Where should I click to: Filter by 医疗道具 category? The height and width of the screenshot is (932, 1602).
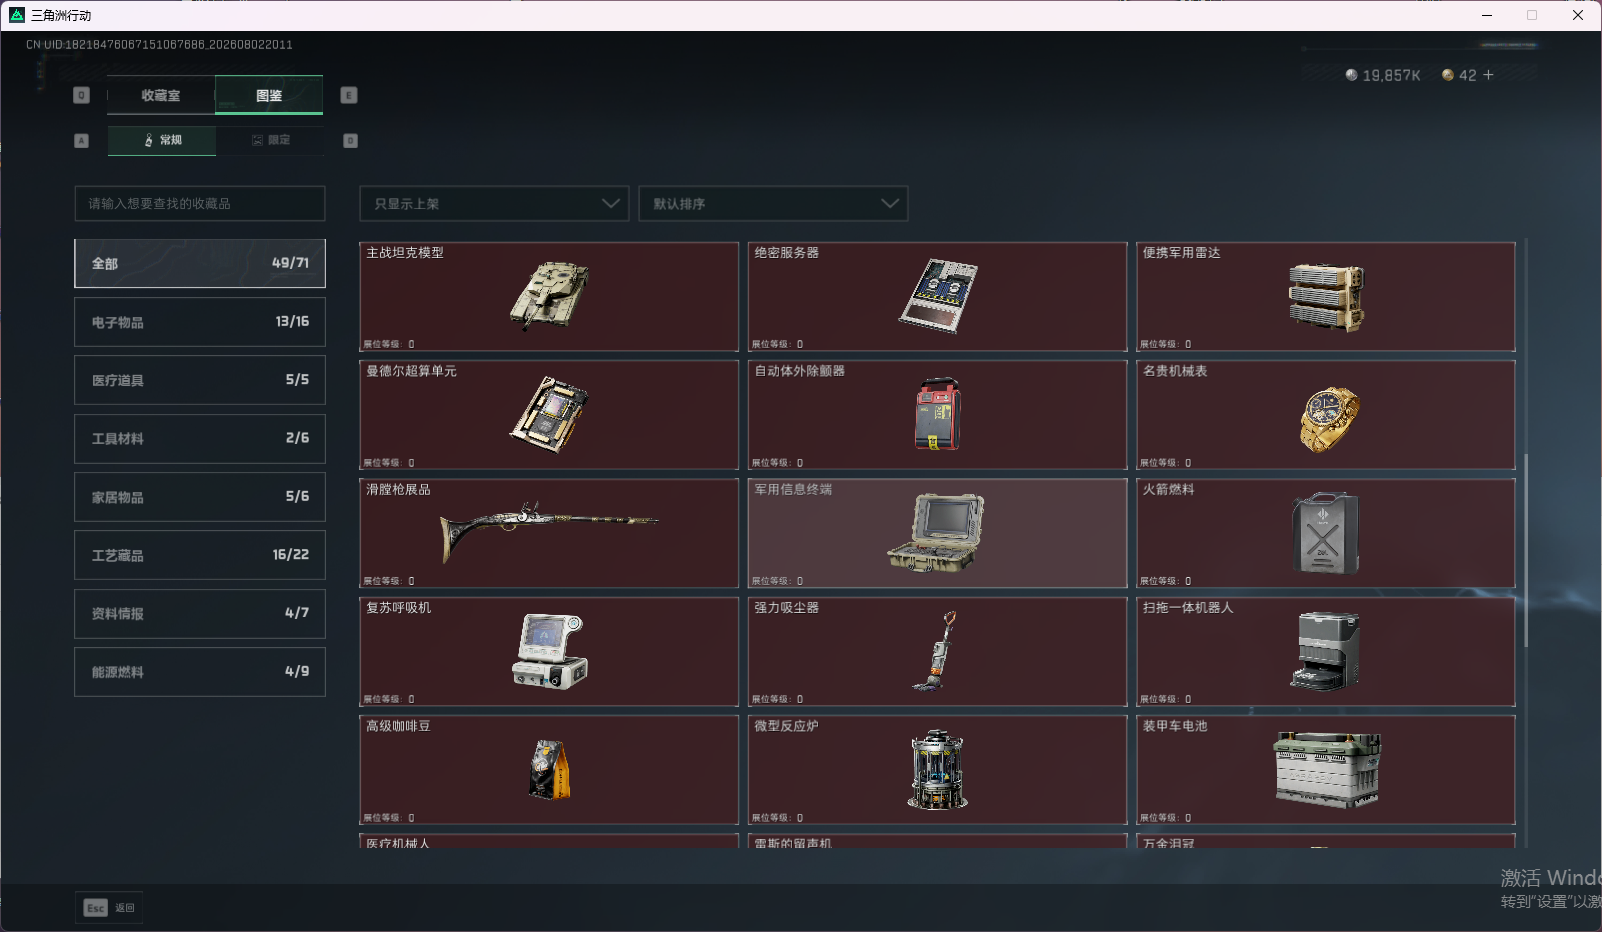pyautogui.click(x=200, y=380)
